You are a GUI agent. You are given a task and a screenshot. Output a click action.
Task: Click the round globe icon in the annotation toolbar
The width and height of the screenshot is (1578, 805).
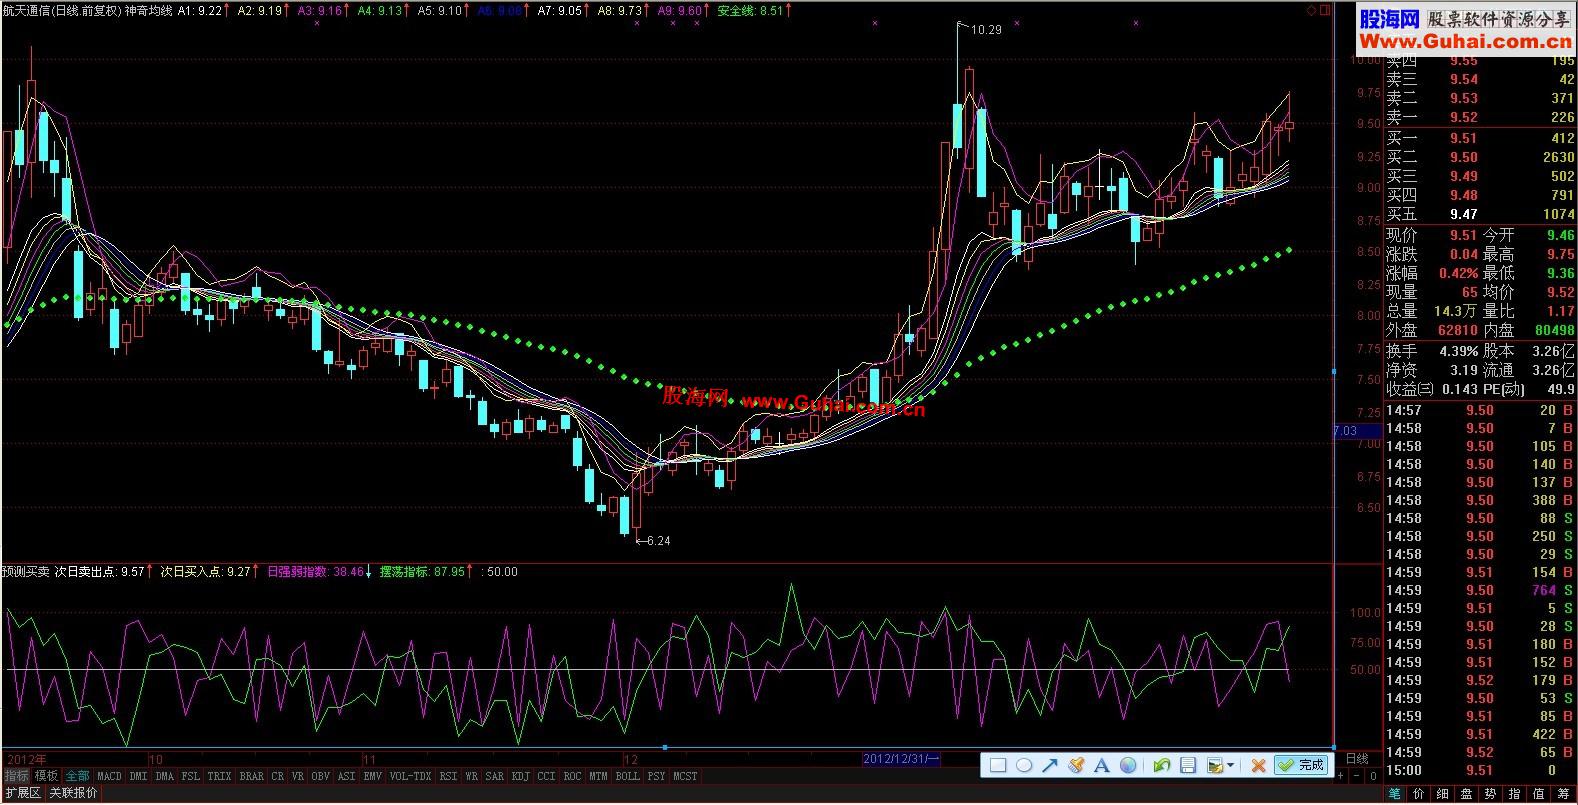(x=1128, y=765)
